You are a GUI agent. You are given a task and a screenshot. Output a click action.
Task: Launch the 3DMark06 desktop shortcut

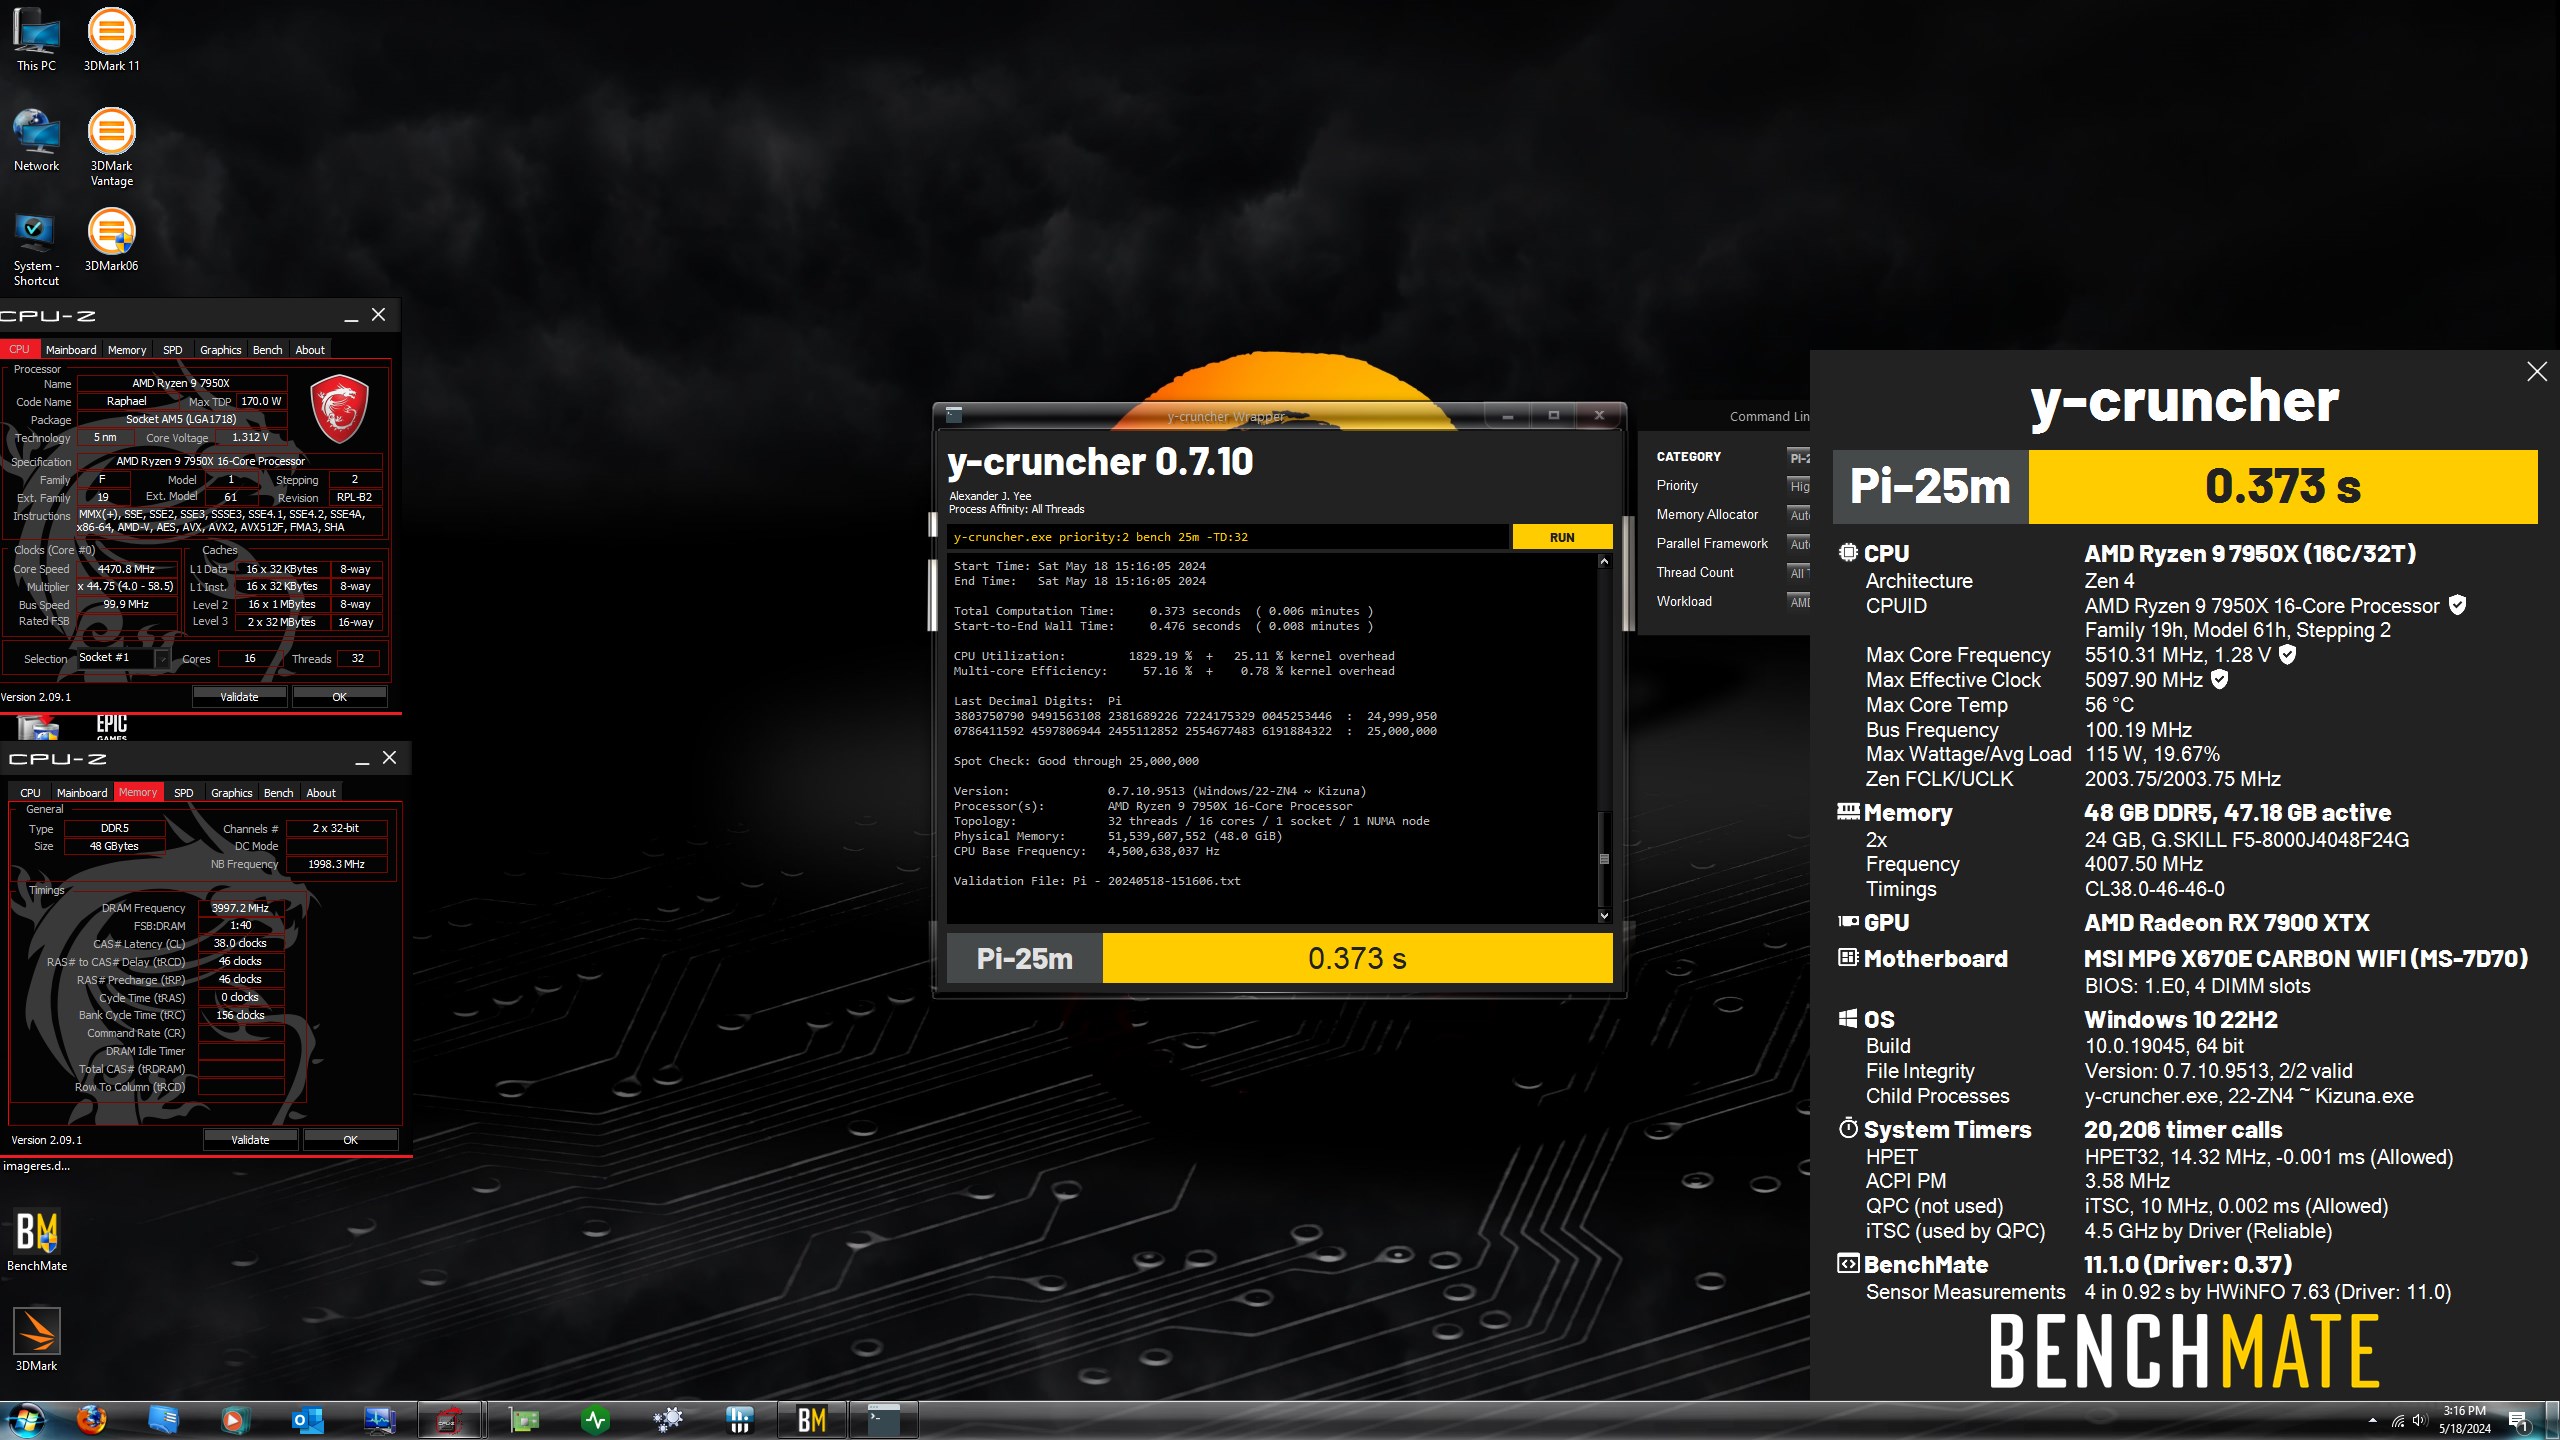coord(111,240)
